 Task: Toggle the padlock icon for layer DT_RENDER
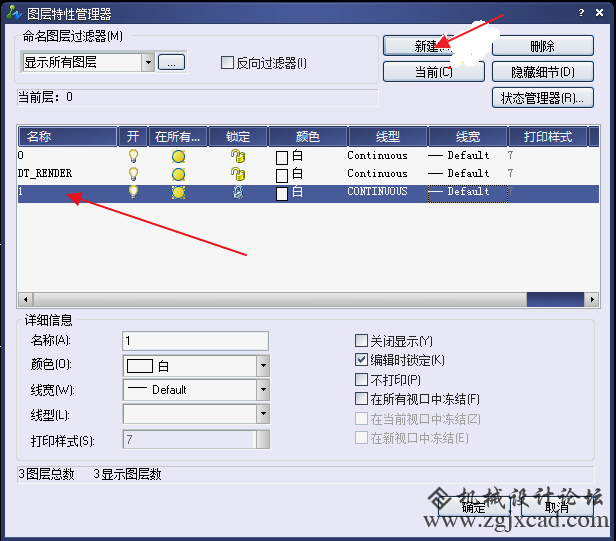(238, 174)
